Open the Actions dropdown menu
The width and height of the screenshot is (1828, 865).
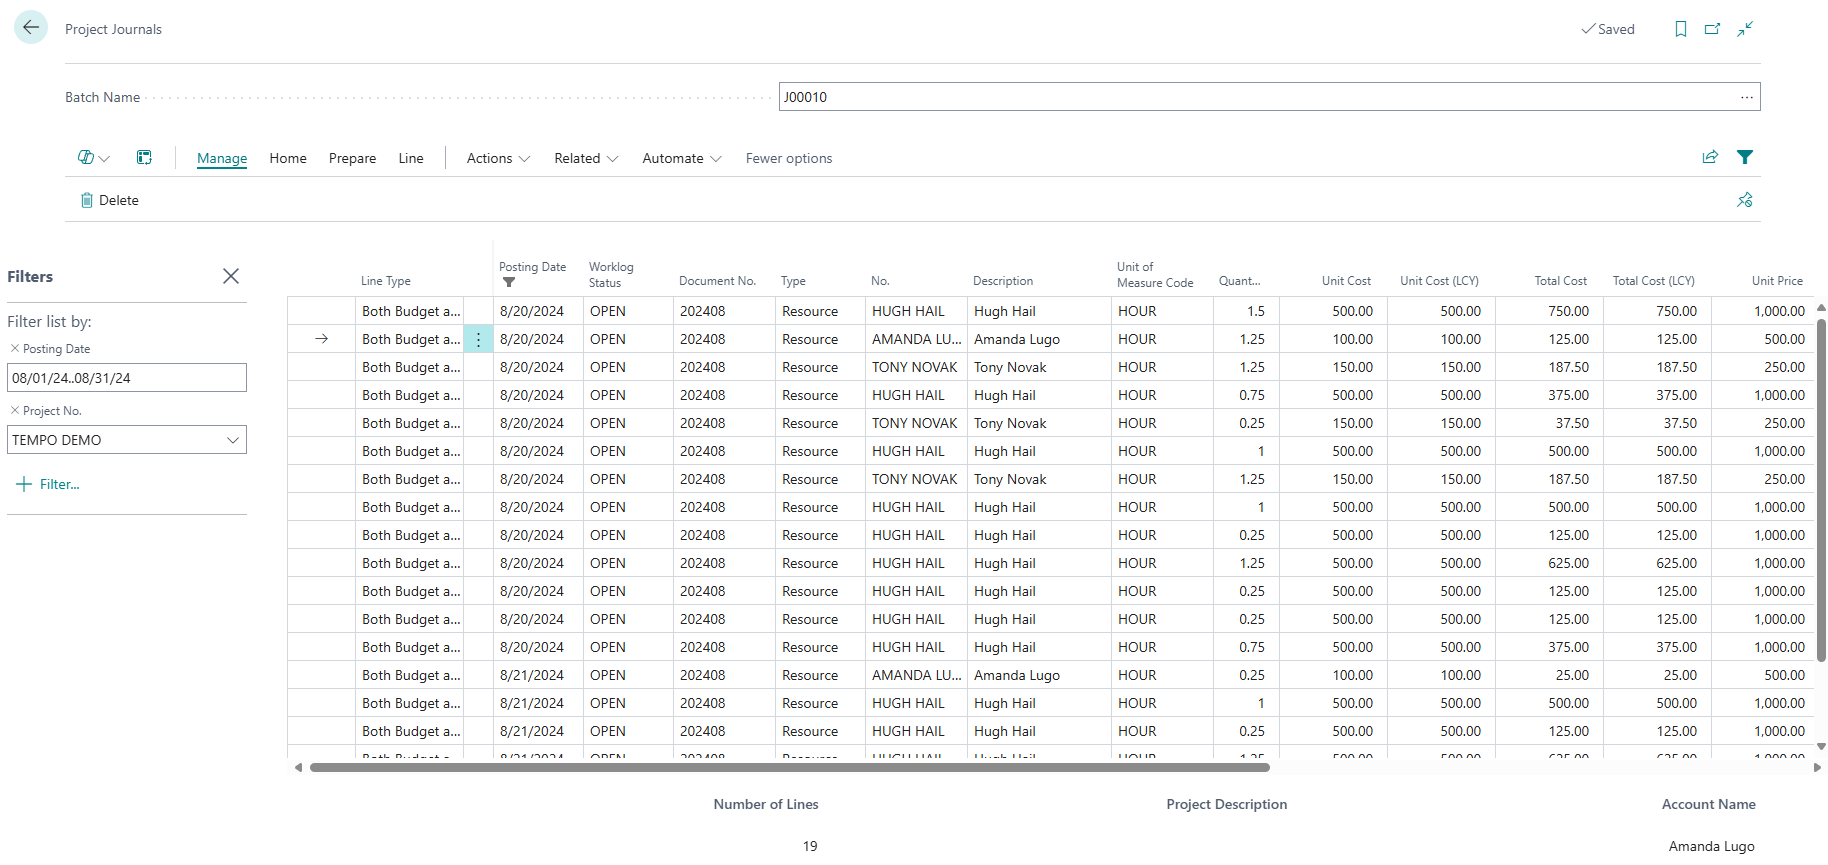[x=498, y=158]
